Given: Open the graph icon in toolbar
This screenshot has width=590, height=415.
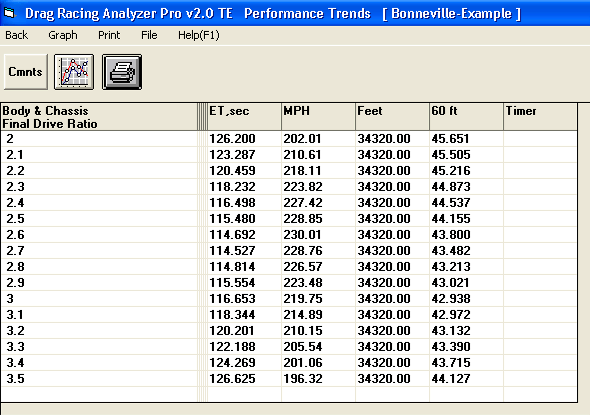Looking at the screenshot, I should (x=74, y=72).
